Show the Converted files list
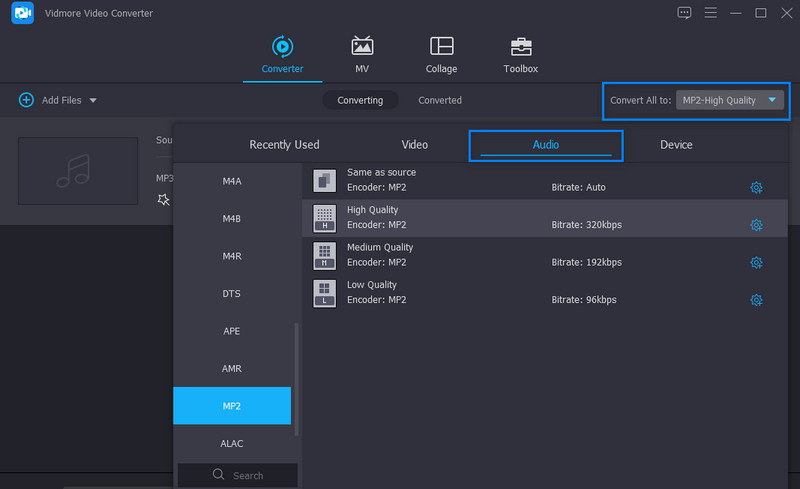This screenshot has width=800, height=489. pyautogui.click(x=440, y=100)
